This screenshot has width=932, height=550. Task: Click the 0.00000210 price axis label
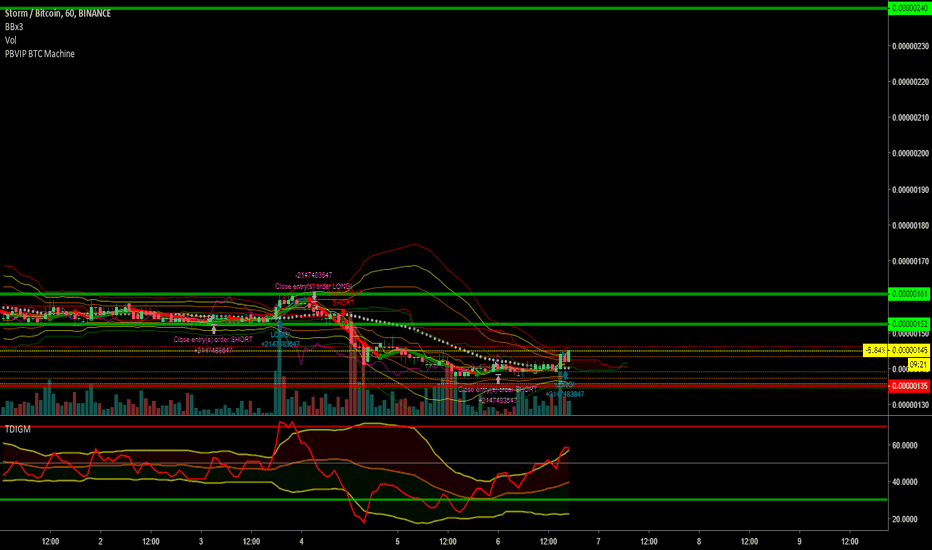(910, 118)
